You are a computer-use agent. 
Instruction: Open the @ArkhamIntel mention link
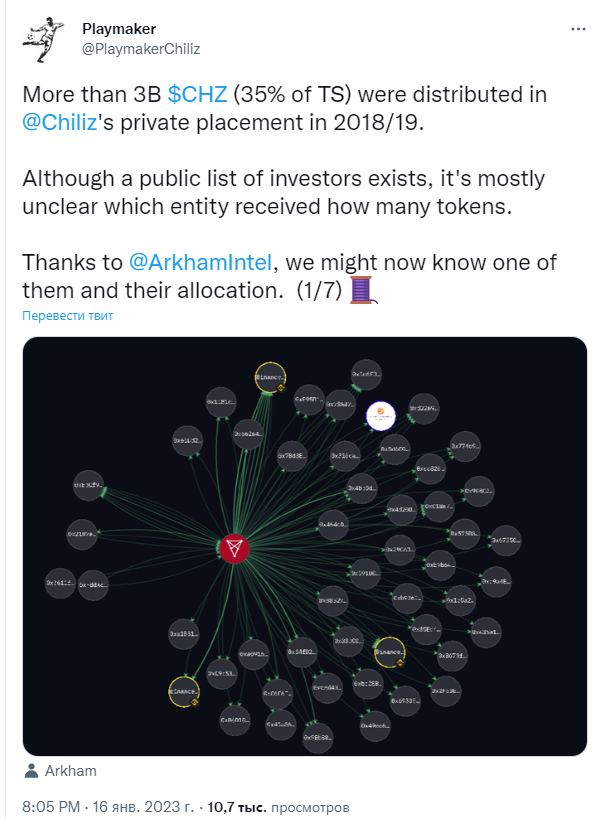[x=200, y=262]
